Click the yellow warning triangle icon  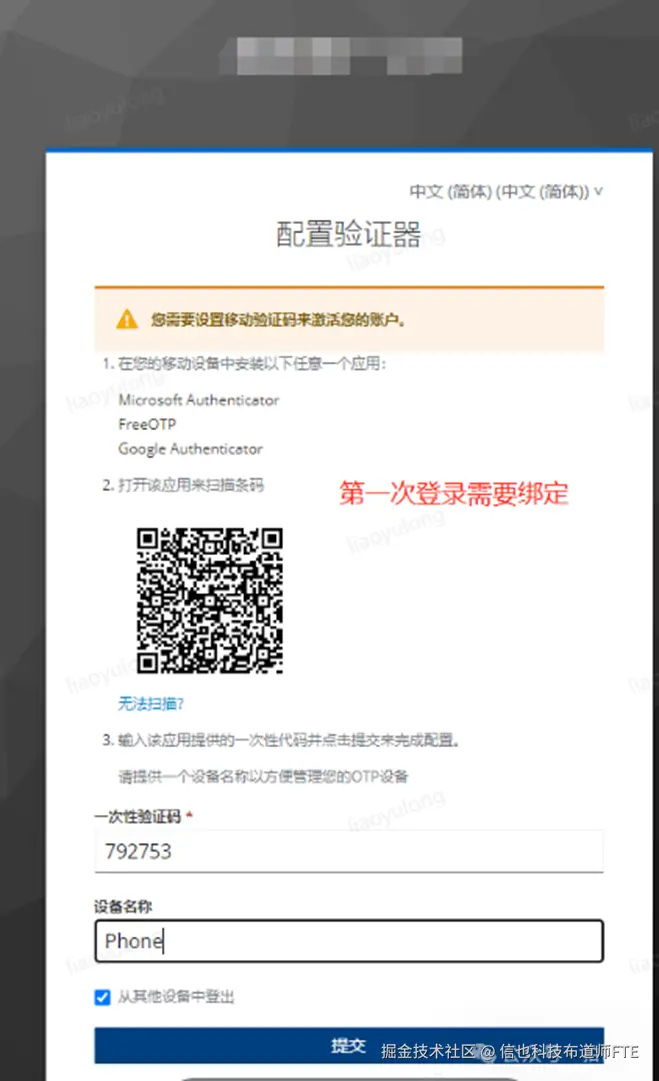(127, 320)
